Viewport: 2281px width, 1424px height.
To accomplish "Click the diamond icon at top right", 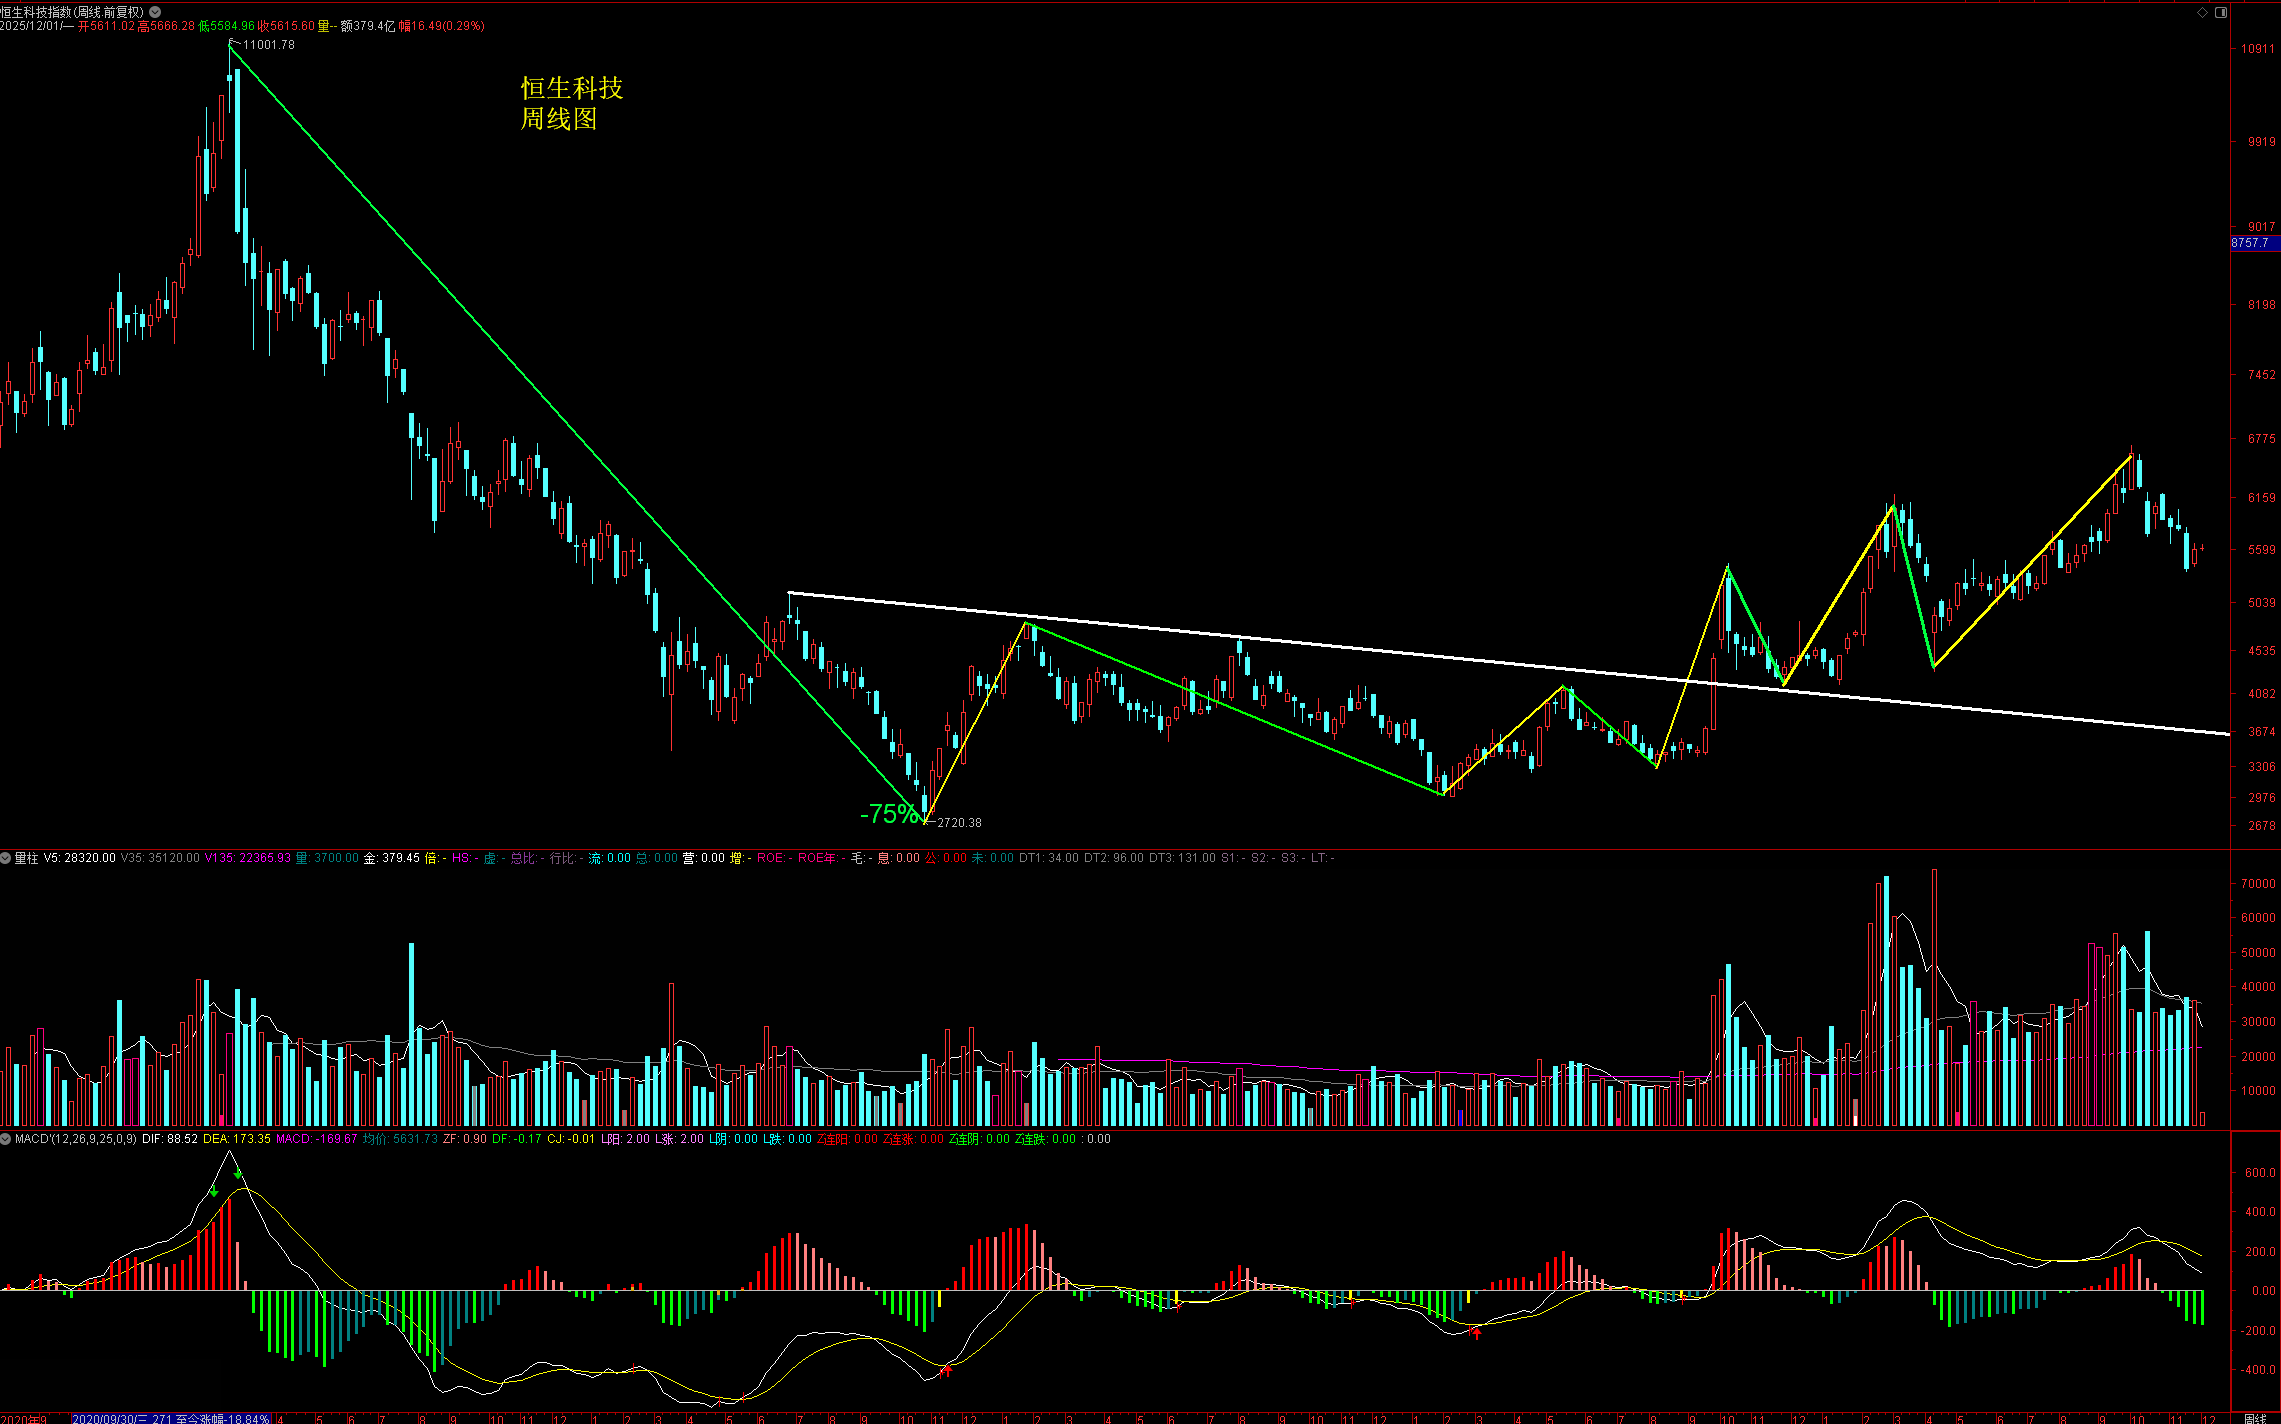I will (x=2202, y=12).
